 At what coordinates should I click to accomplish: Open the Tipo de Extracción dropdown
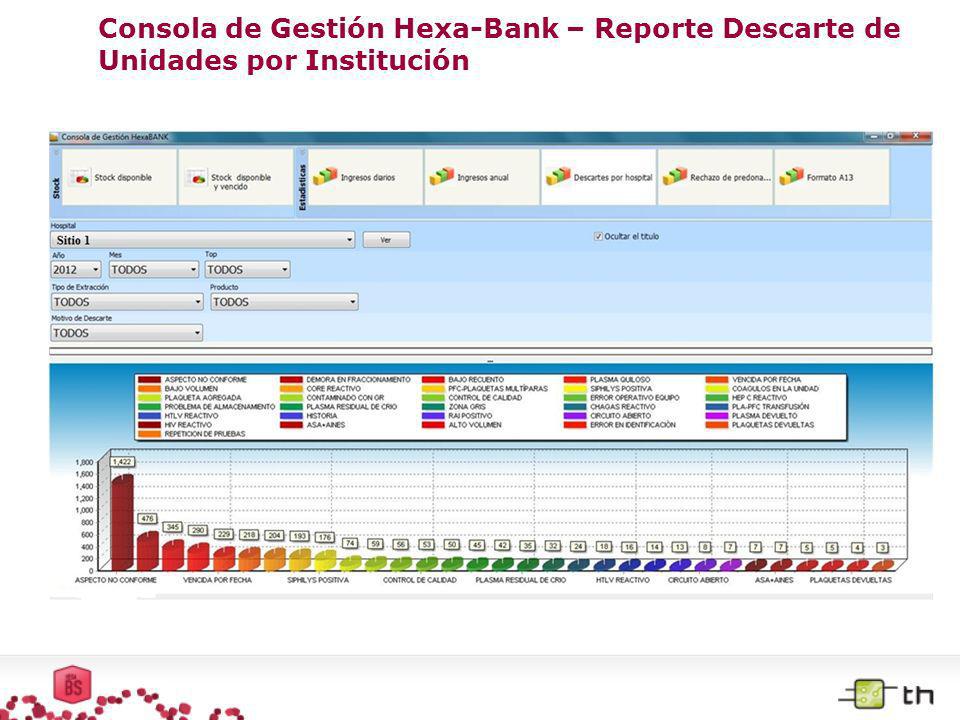point(127,302)
